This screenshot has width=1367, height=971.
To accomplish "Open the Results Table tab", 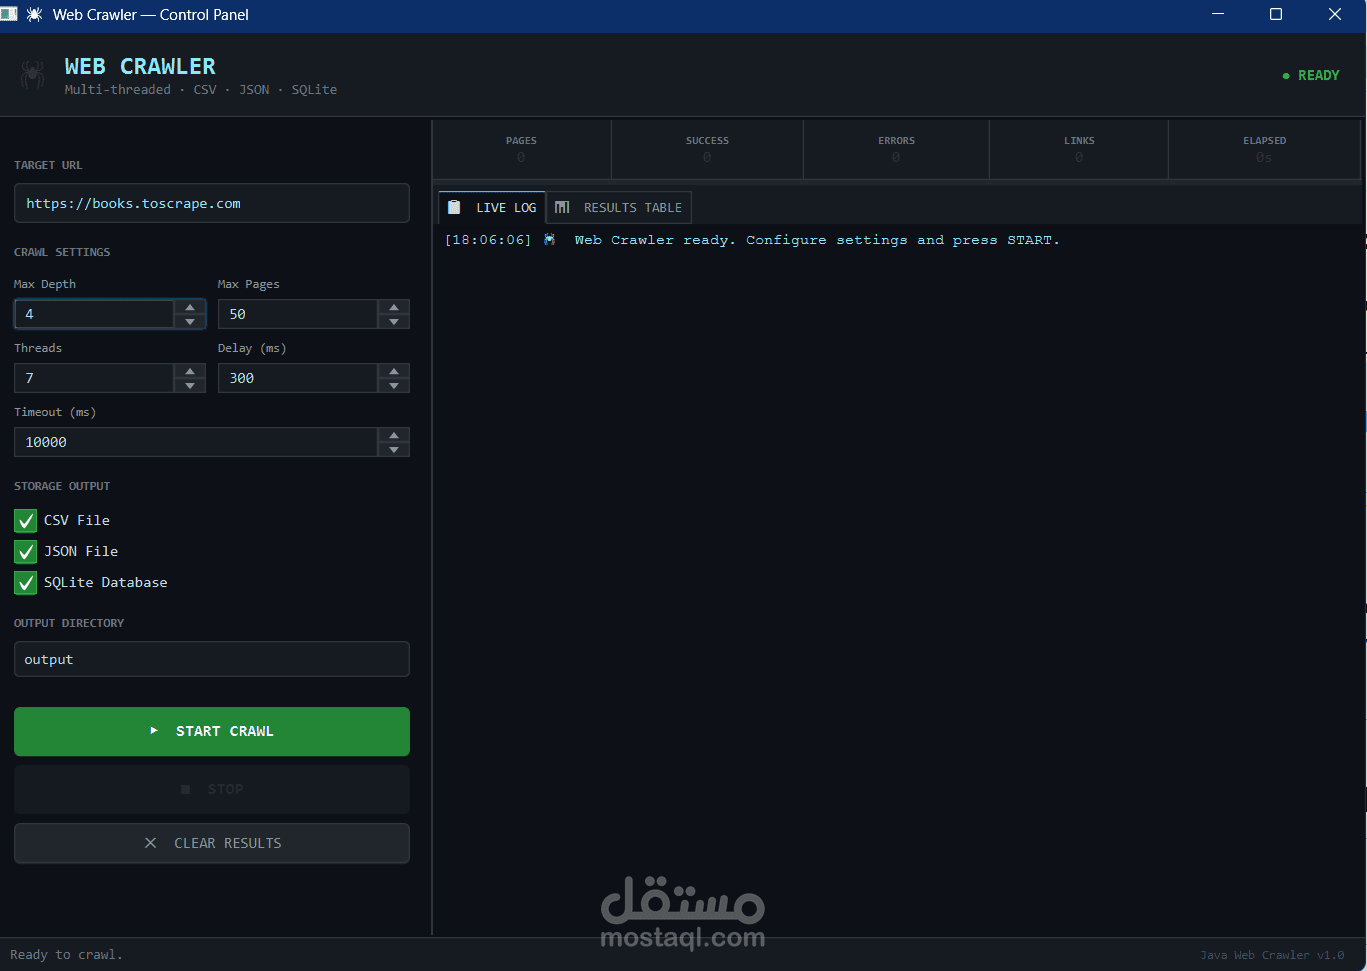I will pyautogui.click(x=619, y=207).
